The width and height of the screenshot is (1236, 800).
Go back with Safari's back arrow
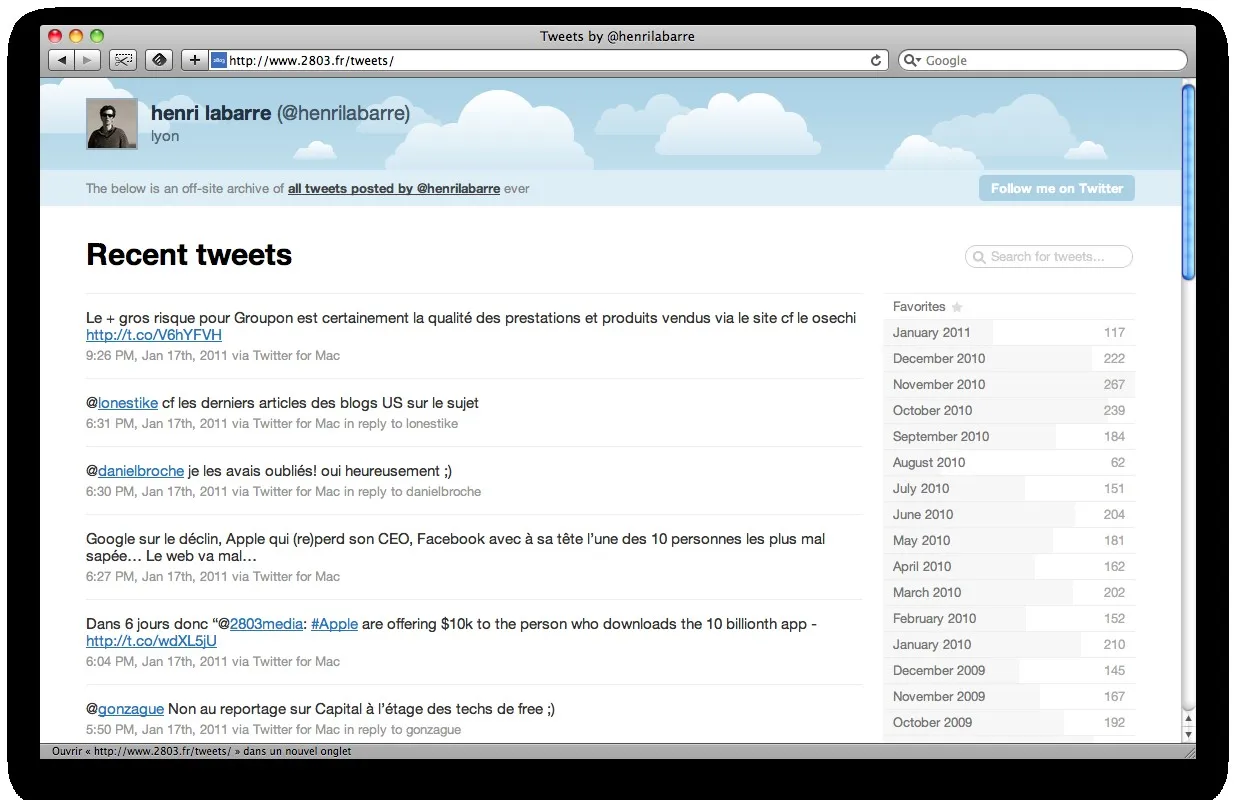[x=62, y=60]
